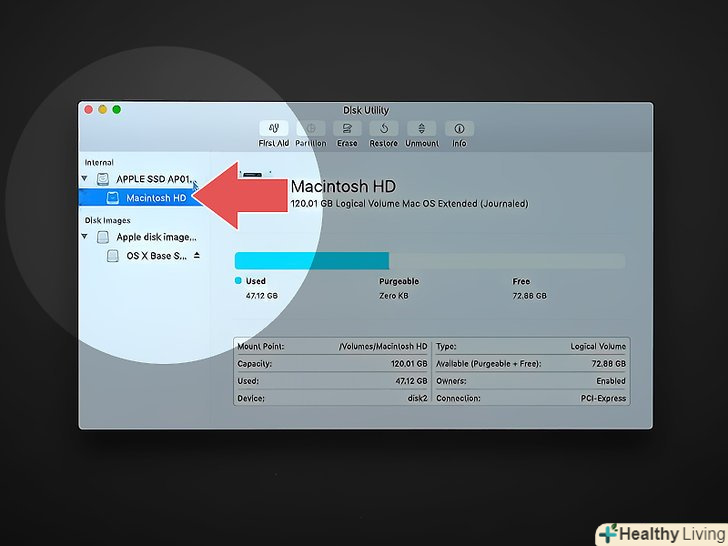This screenshot has width=728, height=546.
Task: Click the '120.01 GB Logical Volume' subtitle
Action: coord(410,204)
